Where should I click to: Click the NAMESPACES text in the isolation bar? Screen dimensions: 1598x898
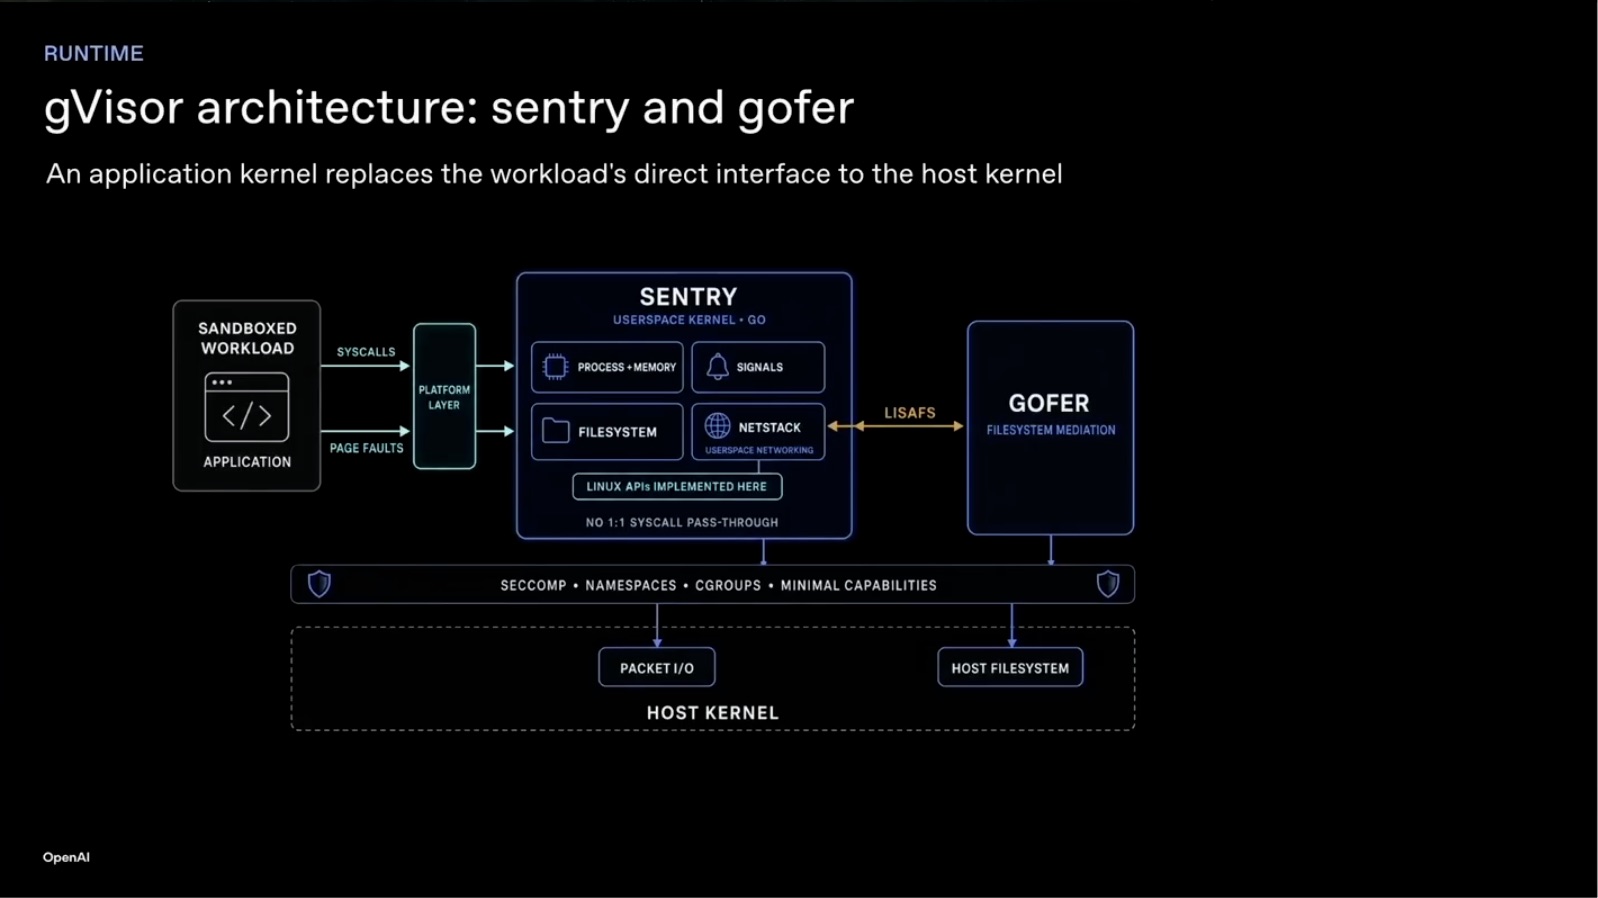tap(631, 585)
